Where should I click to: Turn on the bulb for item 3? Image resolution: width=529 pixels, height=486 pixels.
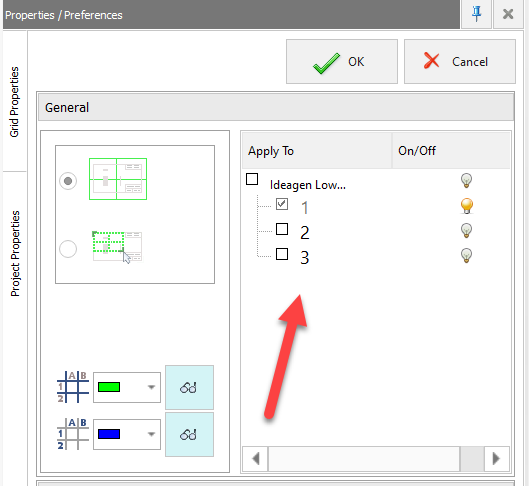point(466,255)
